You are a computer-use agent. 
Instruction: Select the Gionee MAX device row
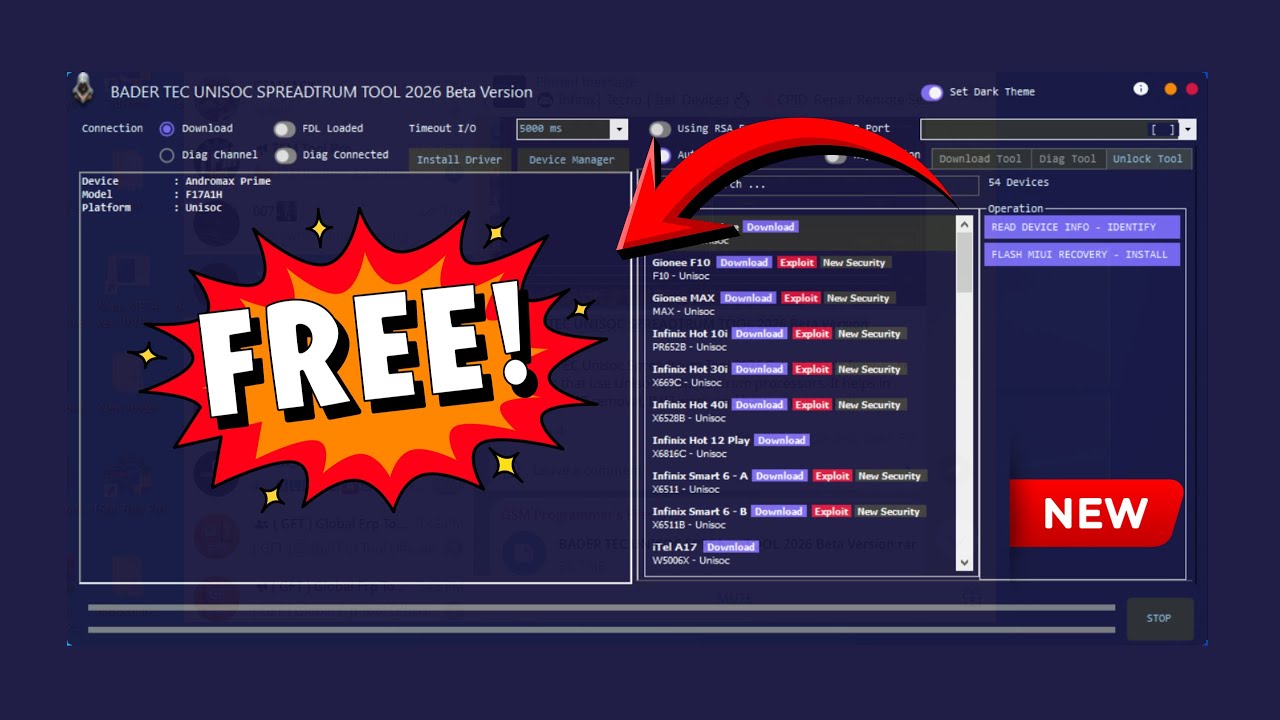pos(801,305)
